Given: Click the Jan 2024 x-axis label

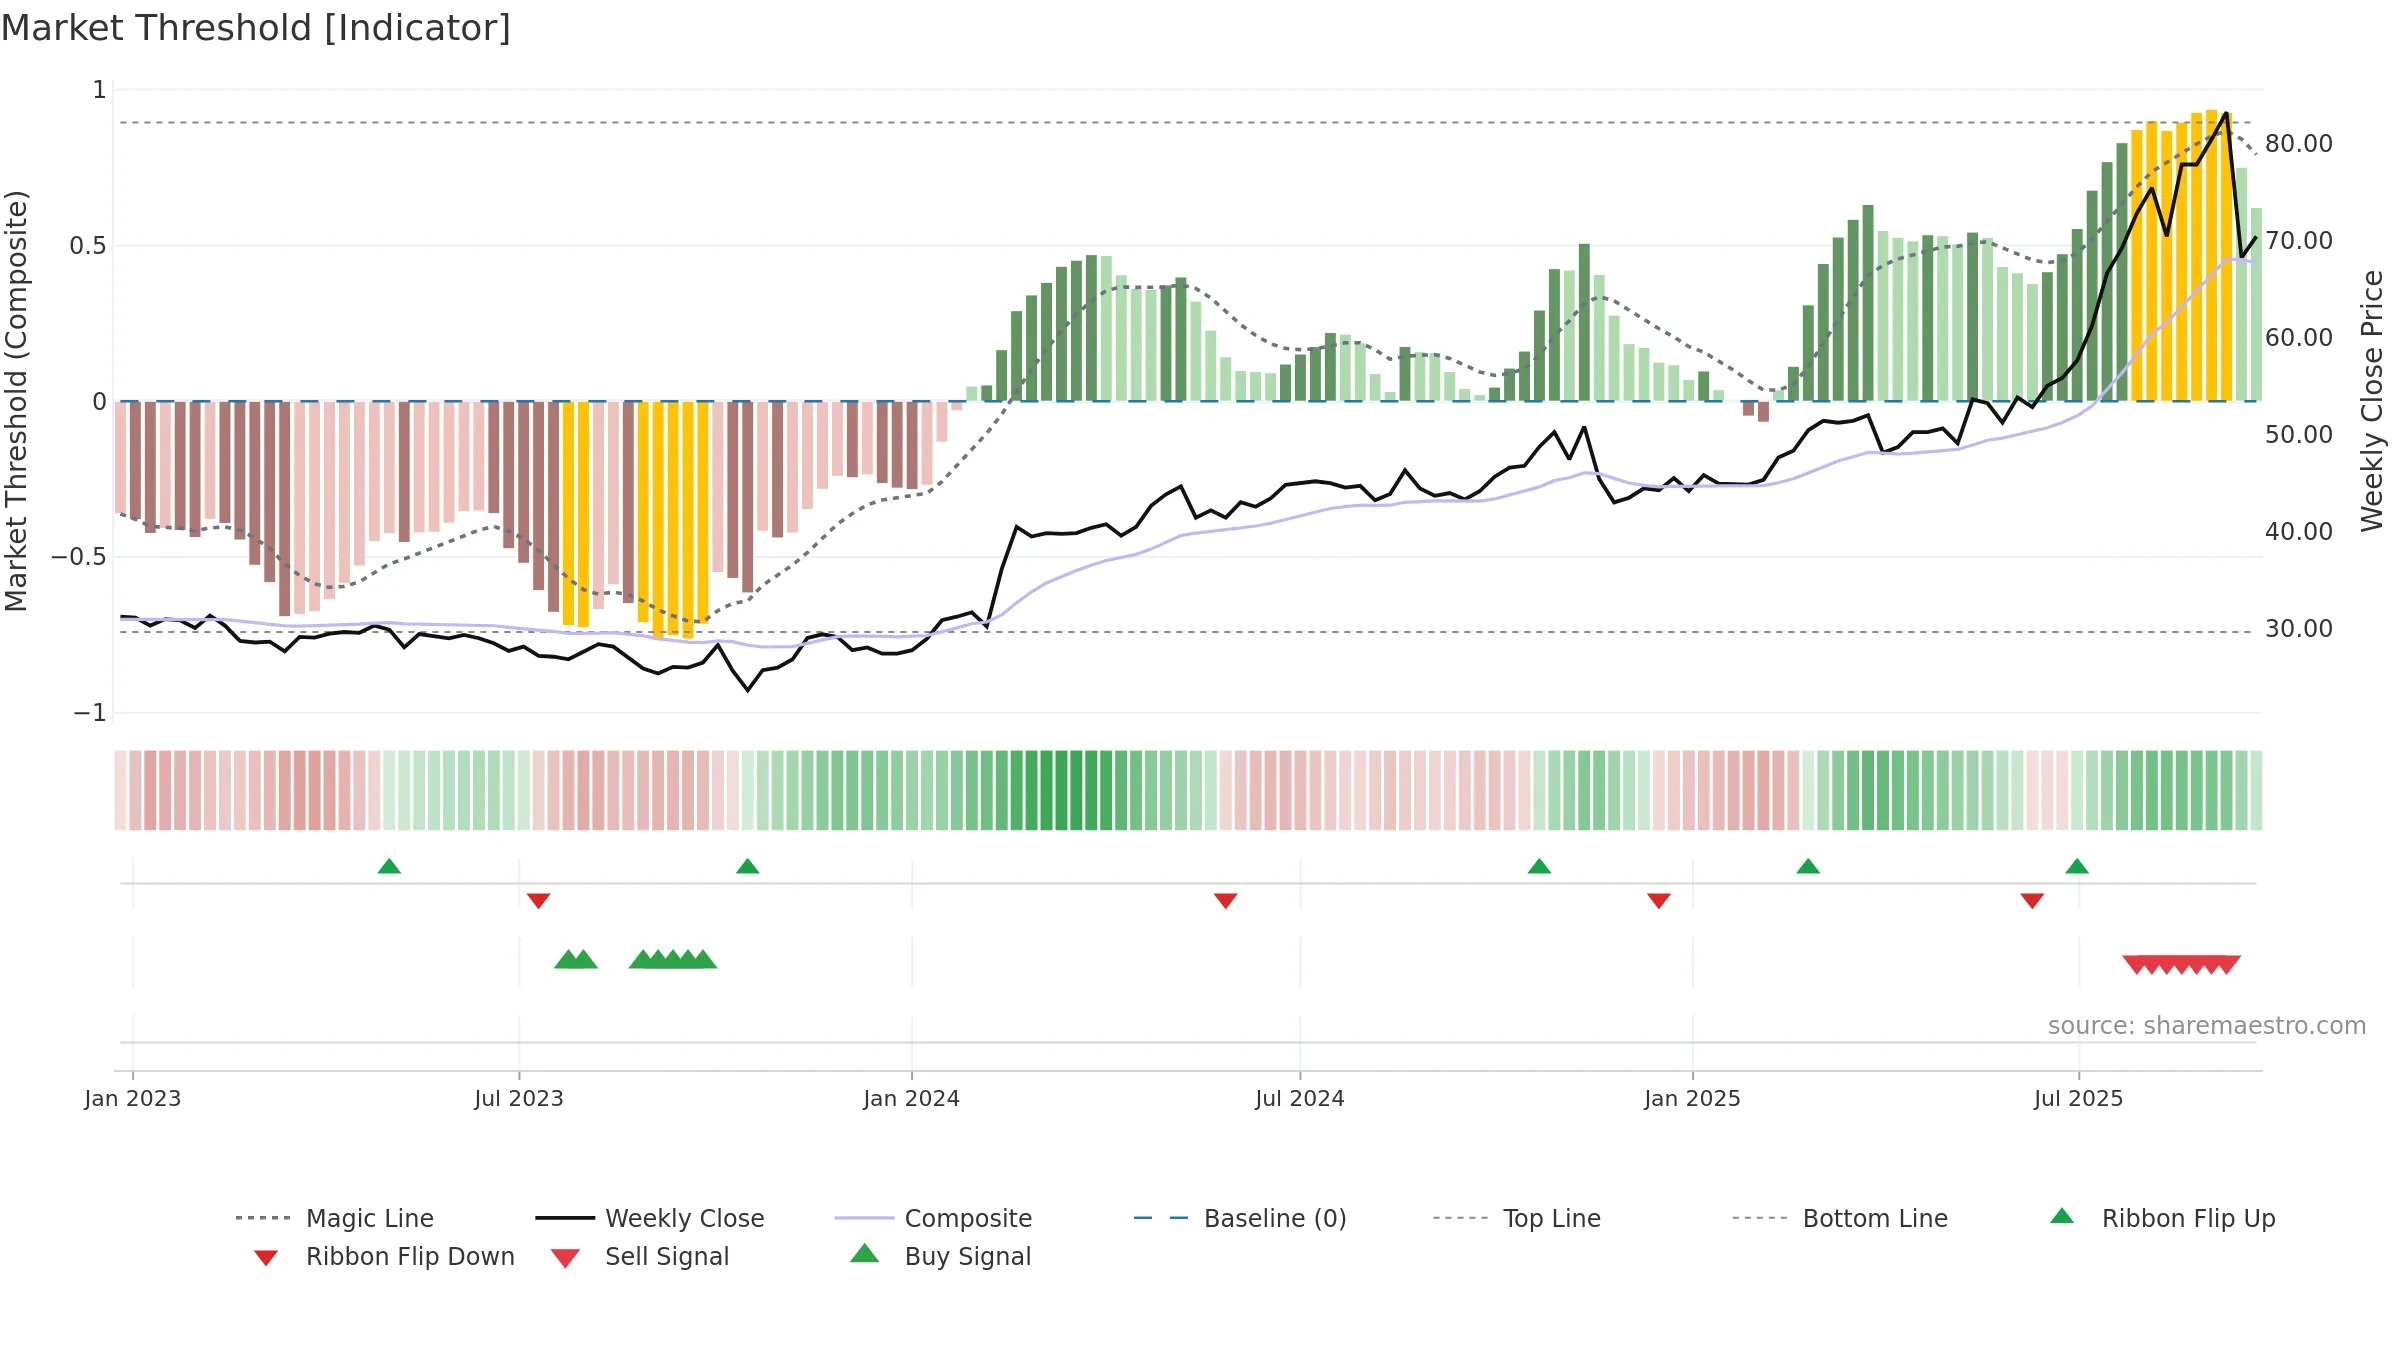Looking at the screenshot, I should click(912, 1099).
